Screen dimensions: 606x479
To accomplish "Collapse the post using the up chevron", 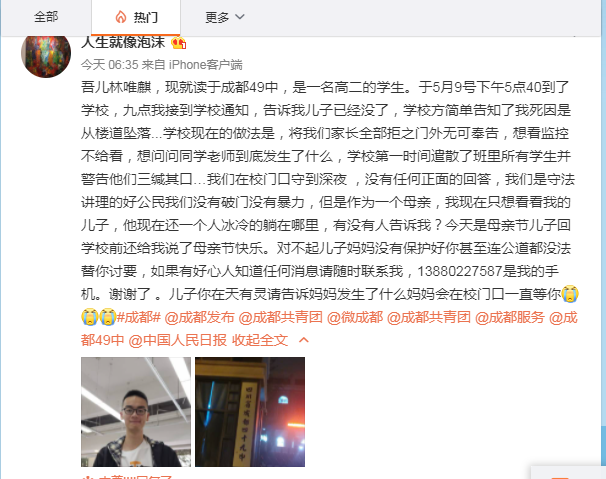I will pos(304,340).
